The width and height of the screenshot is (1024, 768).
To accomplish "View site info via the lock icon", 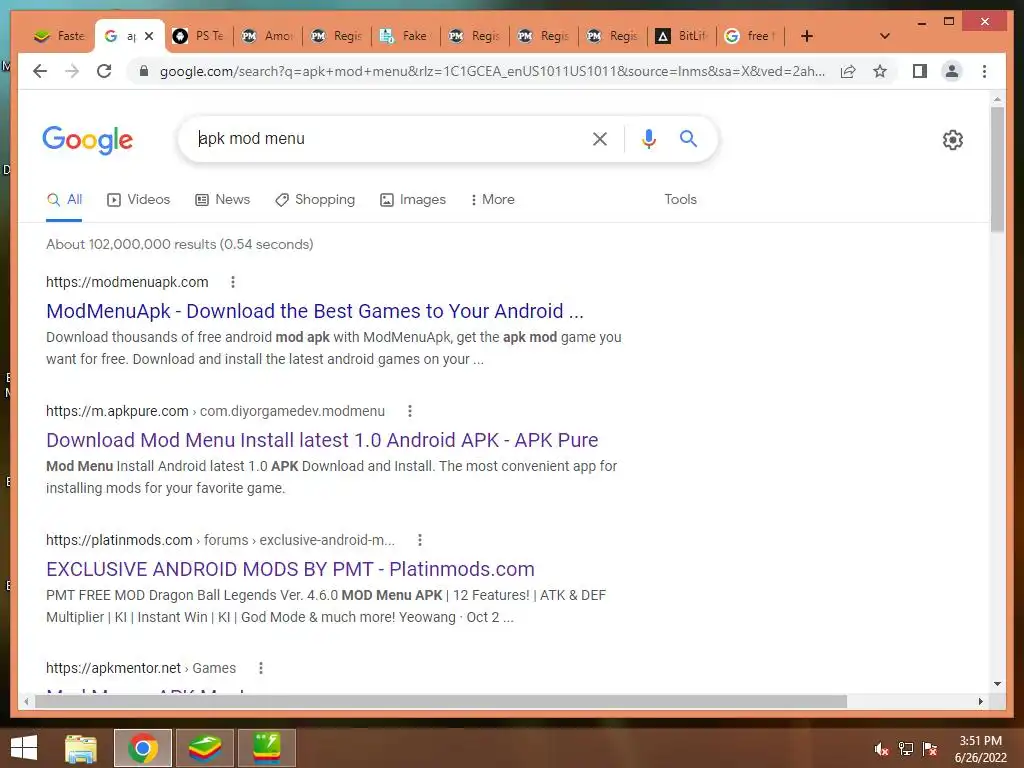I will click(x=144, y=71).
